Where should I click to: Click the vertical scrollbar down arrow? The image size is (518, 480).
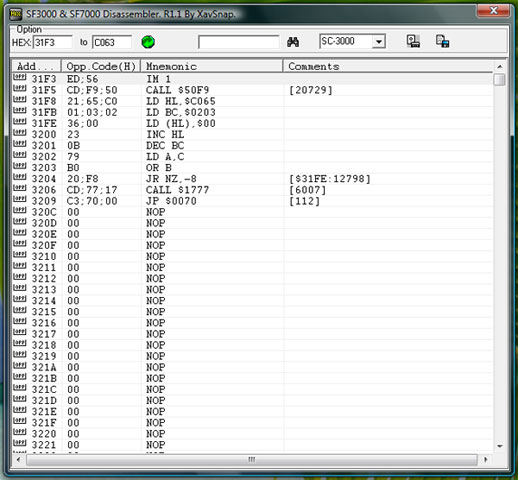(x=500, y=446)
